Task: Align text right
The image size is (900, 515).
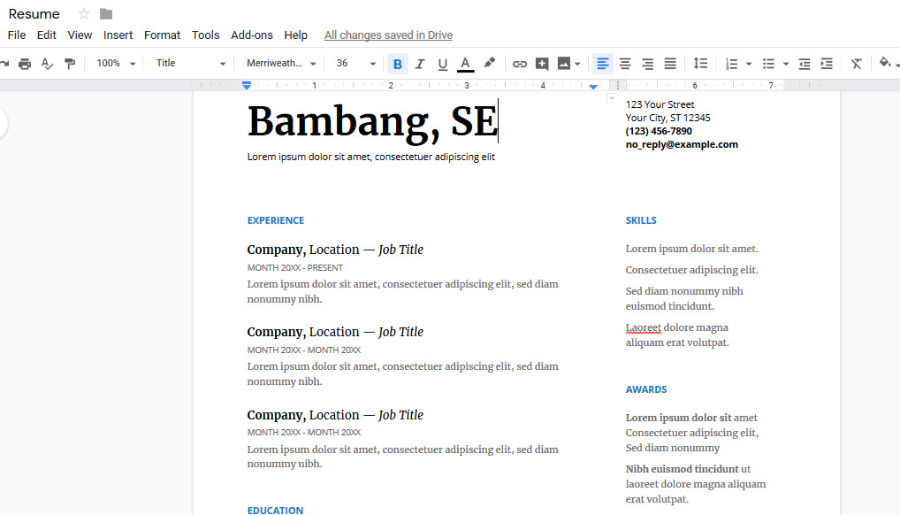Action: [x=647, y=64]
